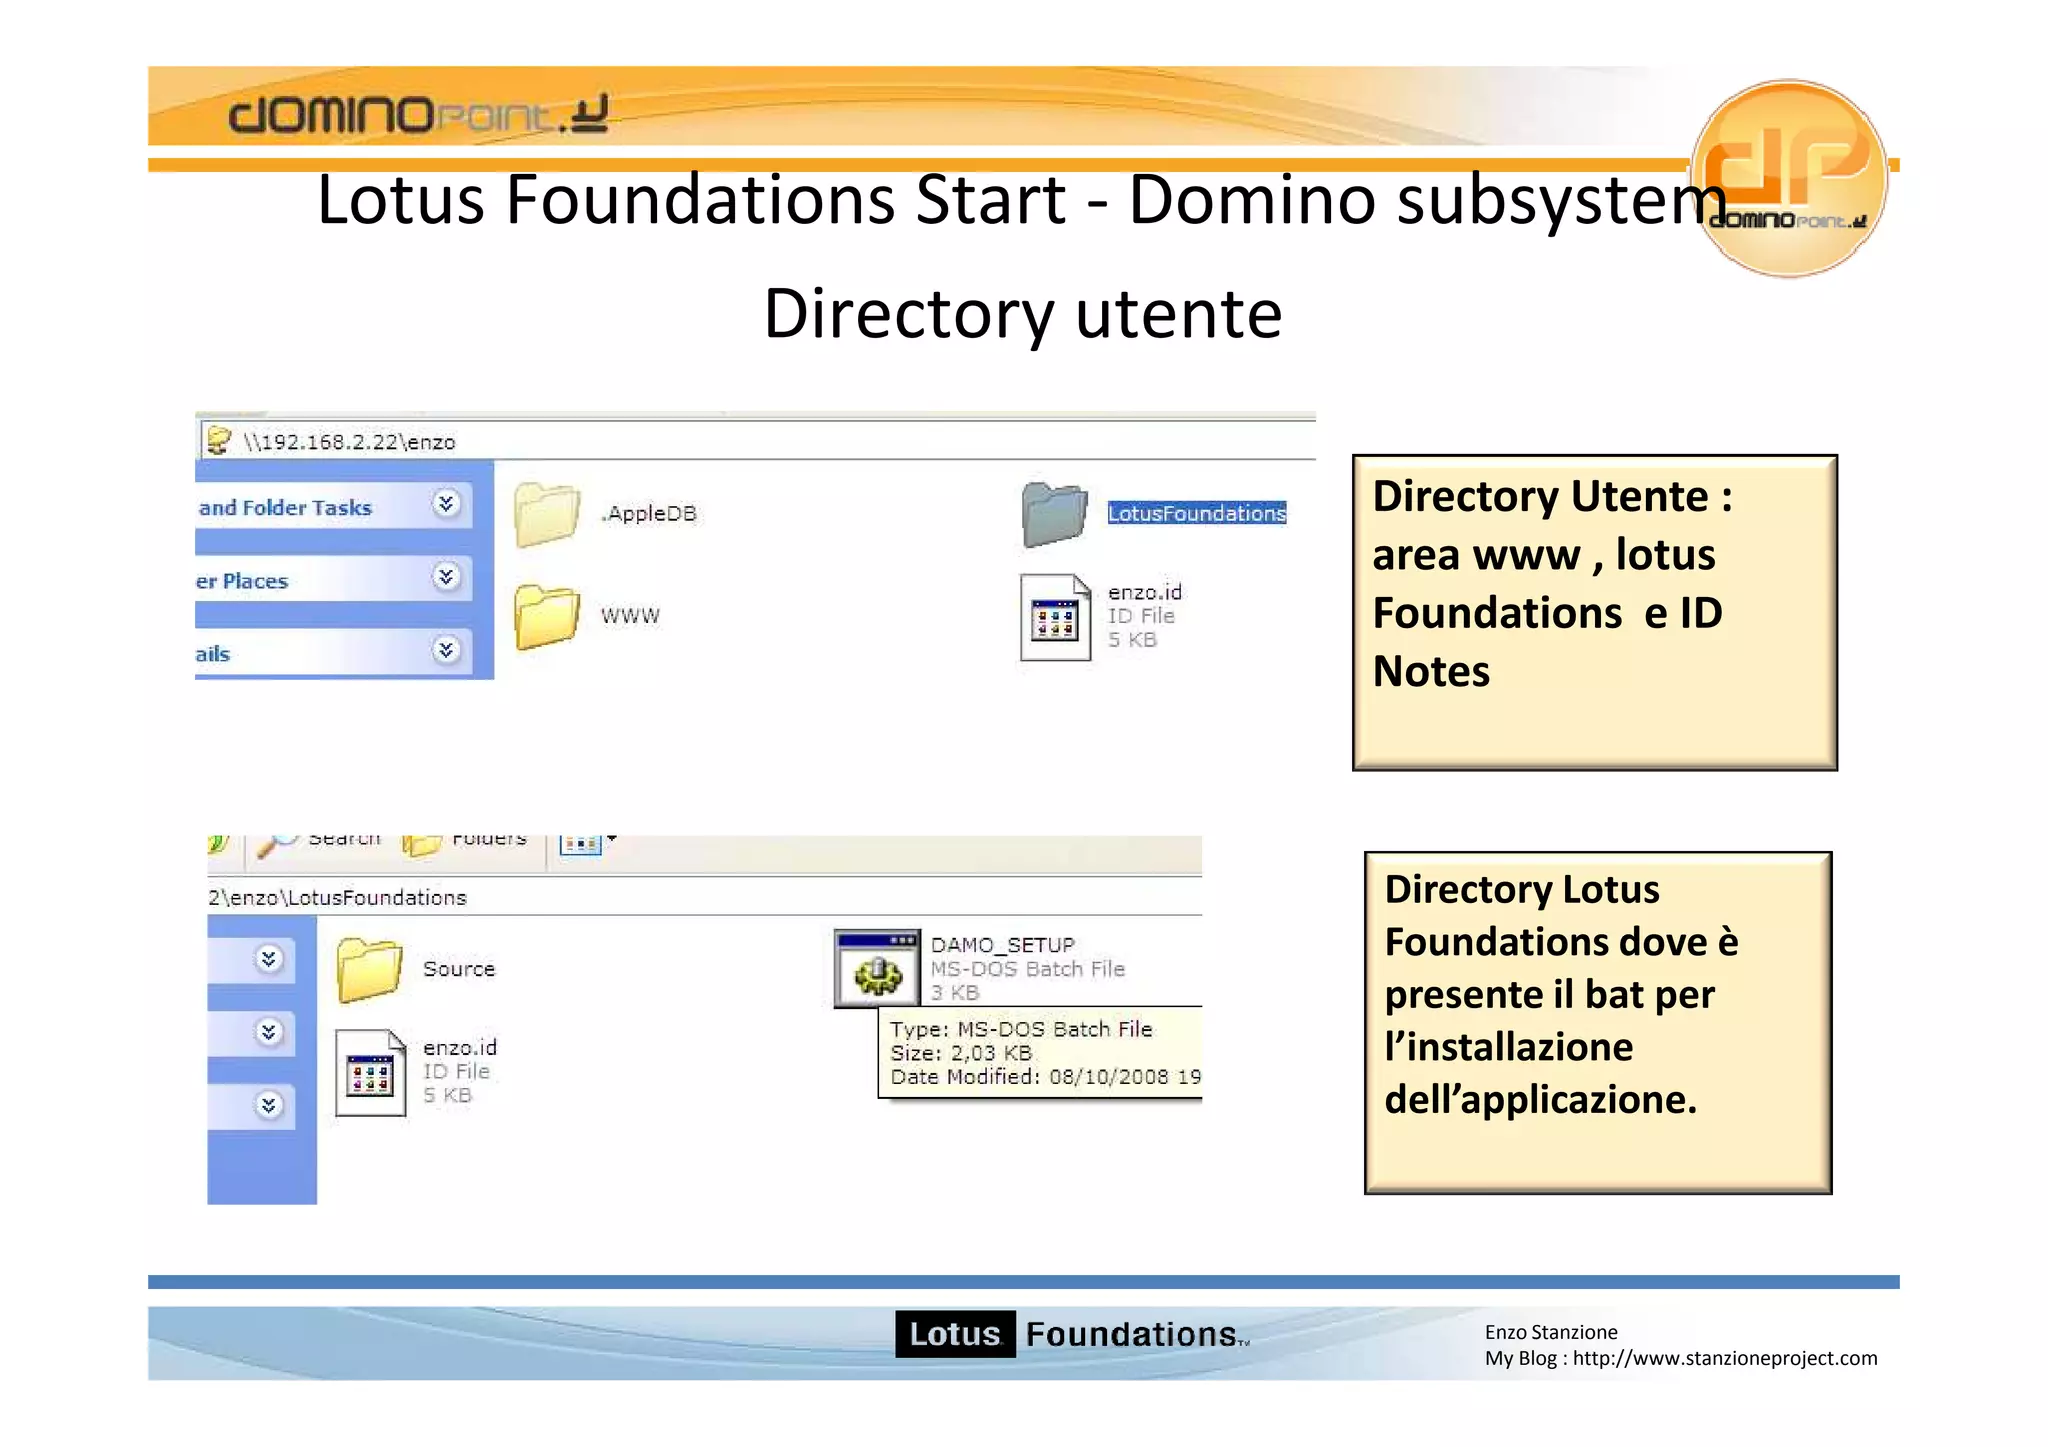Select the LotusFoundations folder label
Viewport: 2048px width, 1447px height.
tap(1196, 513)
